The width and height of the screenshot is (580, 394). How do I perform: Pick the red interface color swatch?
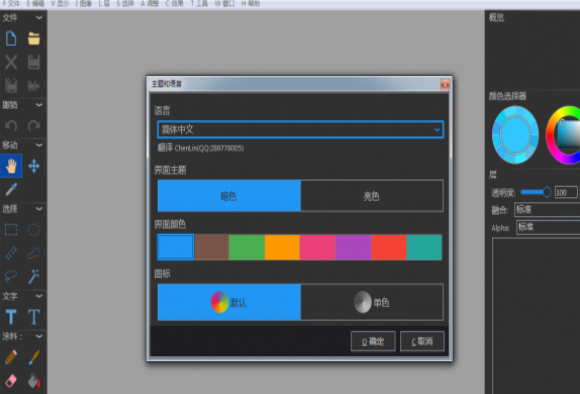coord(389,247)
